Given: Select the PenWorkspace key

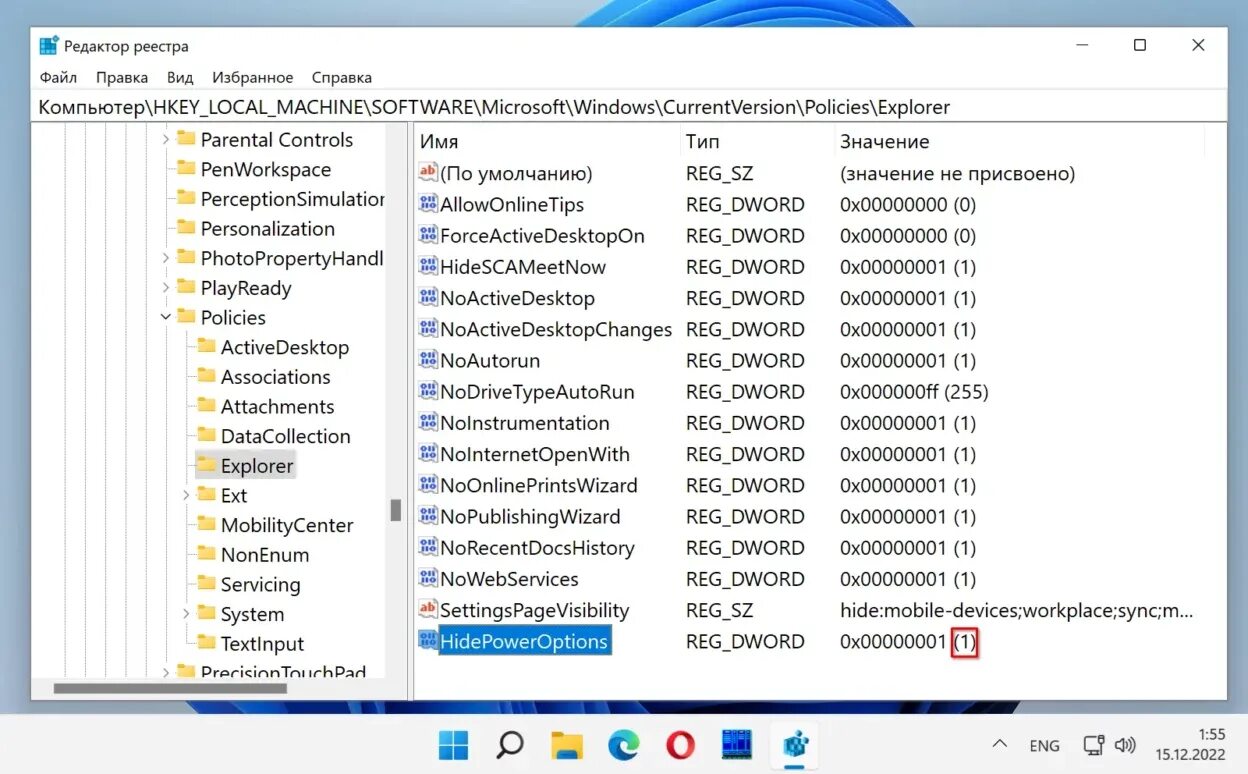Looking at the screenshot, I should click(x=266, y=169).
